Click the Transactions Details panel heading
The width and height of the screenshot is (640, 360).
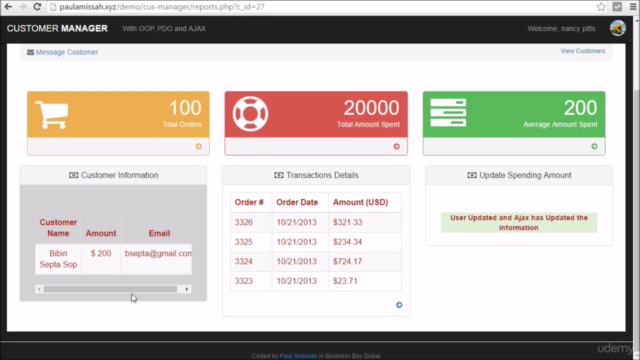[x=316, y=175]
